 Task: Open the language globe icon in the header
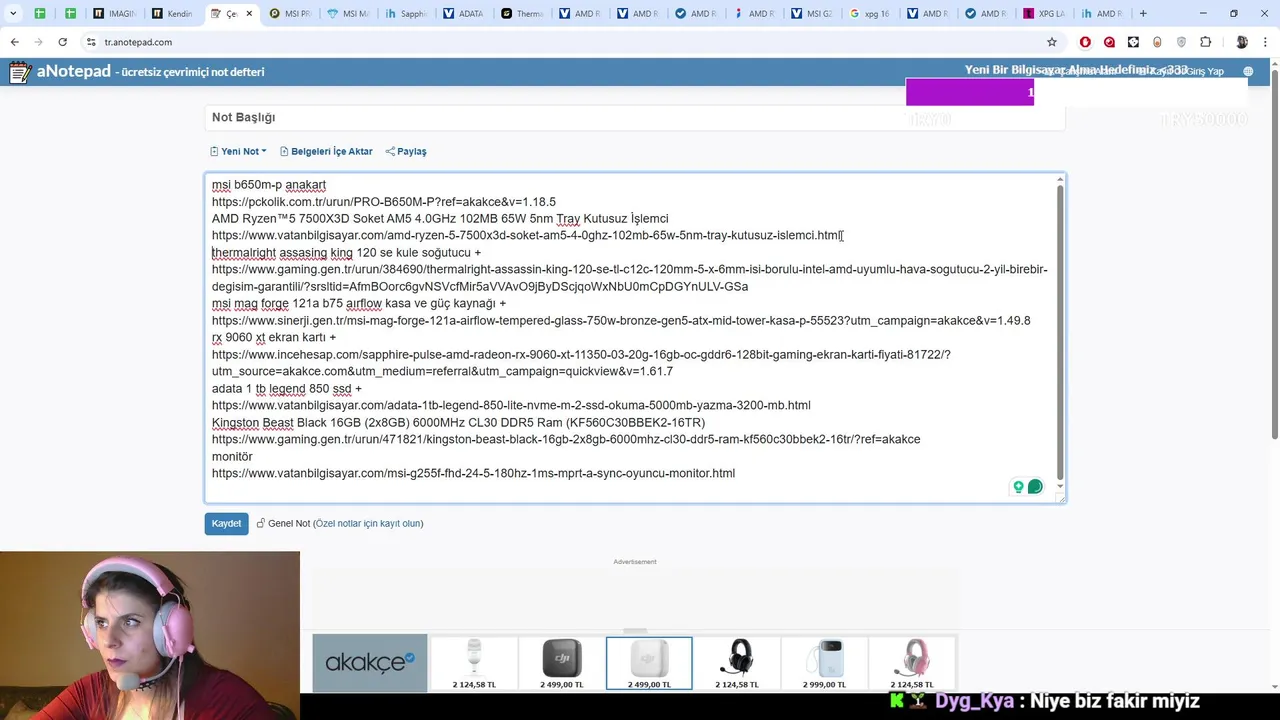click(x=1247, y=72)
